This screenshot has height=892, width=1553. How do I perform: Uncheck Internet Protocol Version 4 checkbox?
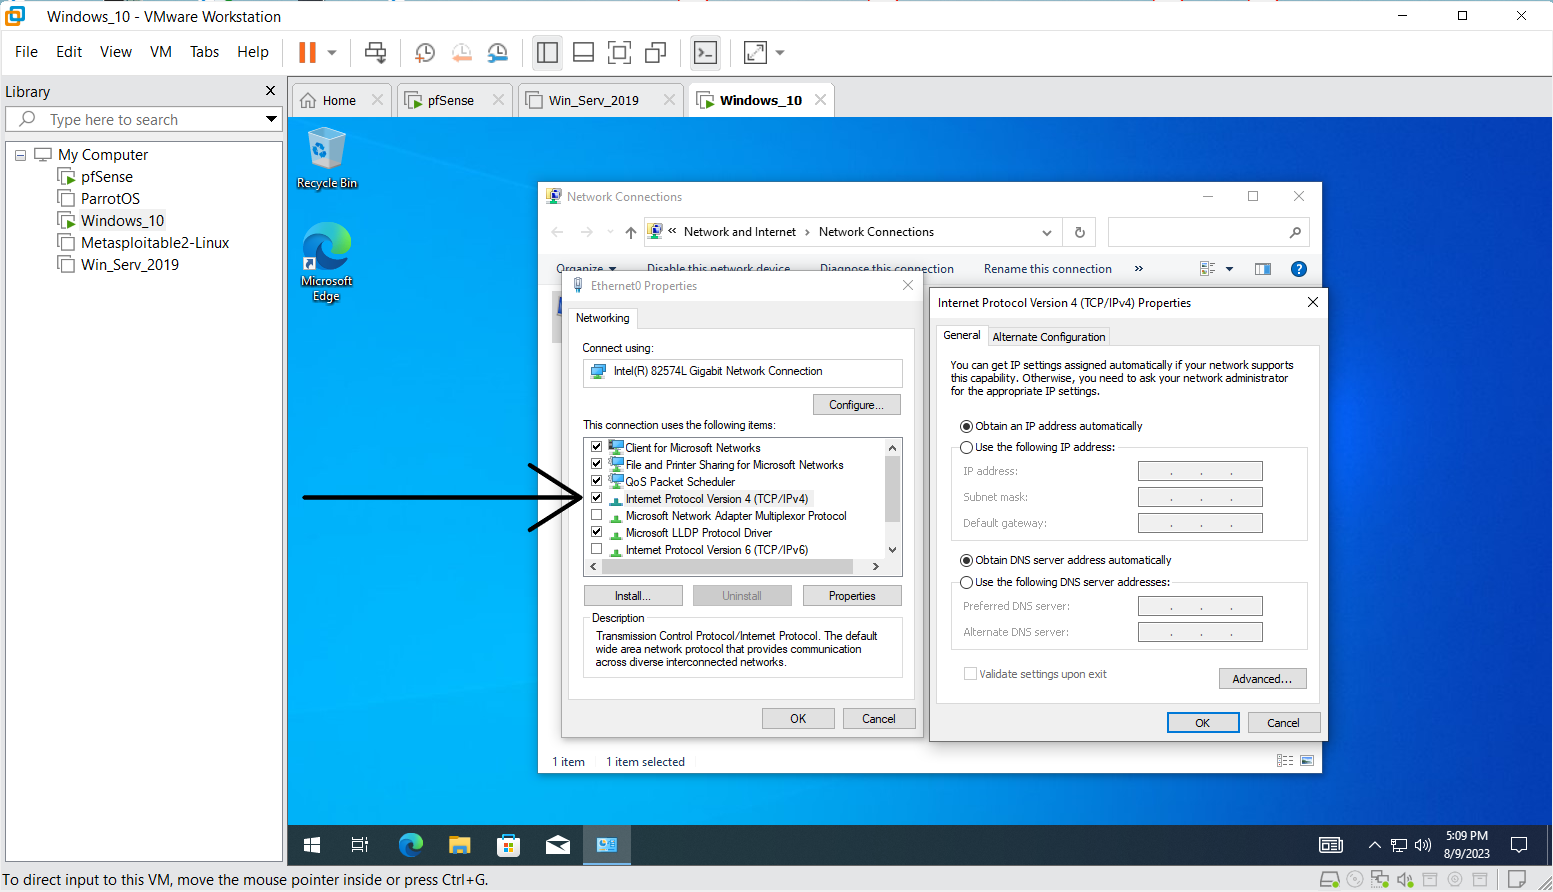pyautogui.click(x=597, y=498)
